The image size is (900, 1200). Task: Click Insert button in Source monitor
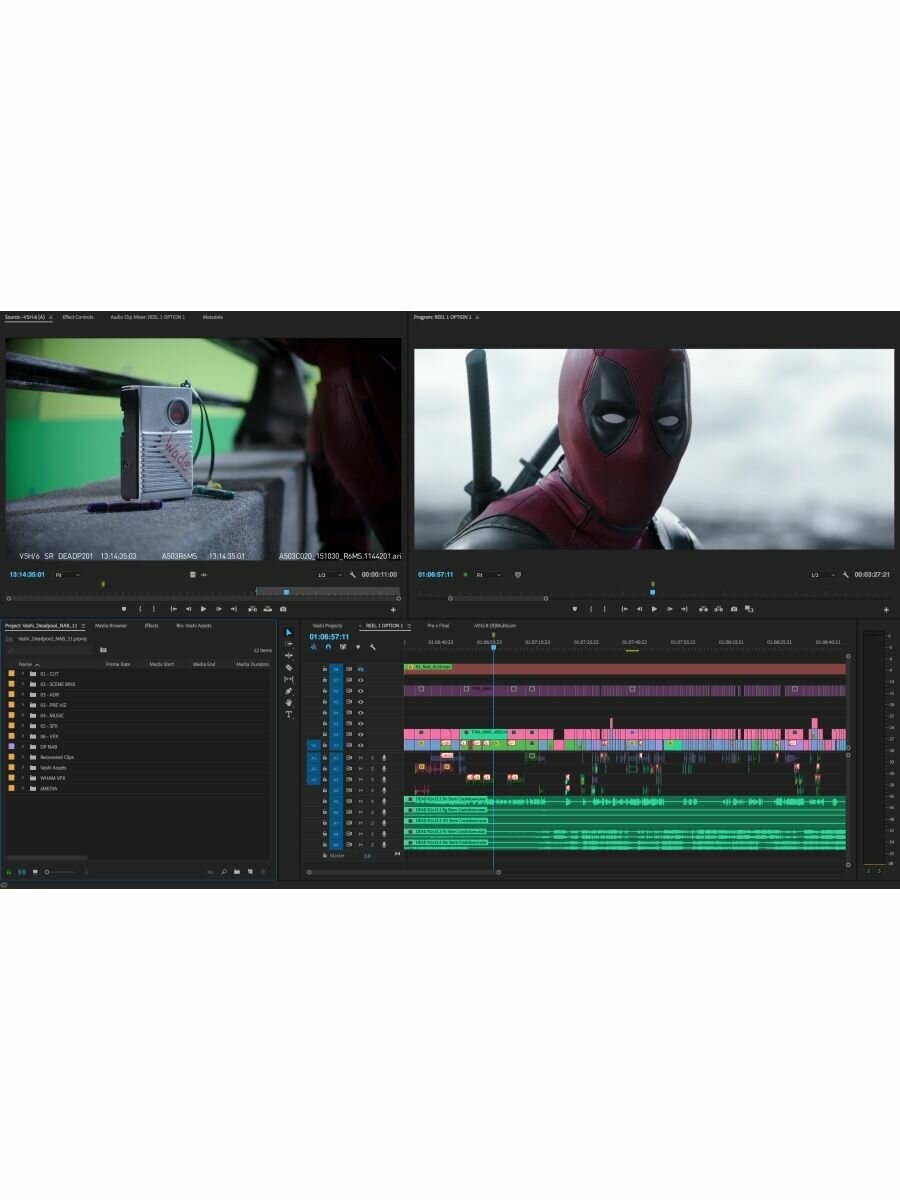coord(252,609)
